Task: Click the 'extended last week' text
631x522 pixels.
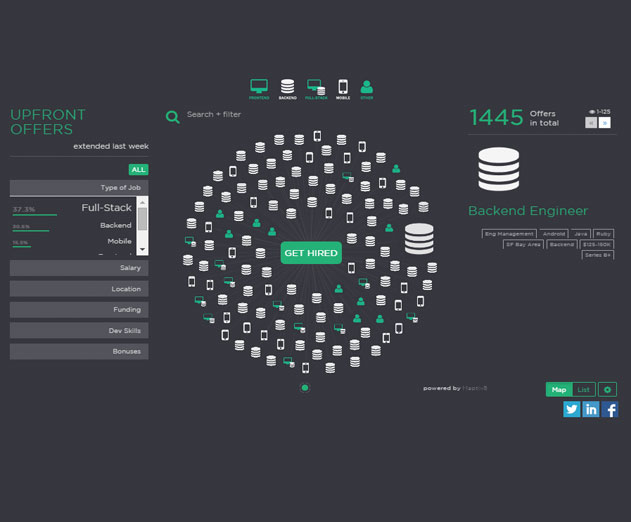Action: 111,146
